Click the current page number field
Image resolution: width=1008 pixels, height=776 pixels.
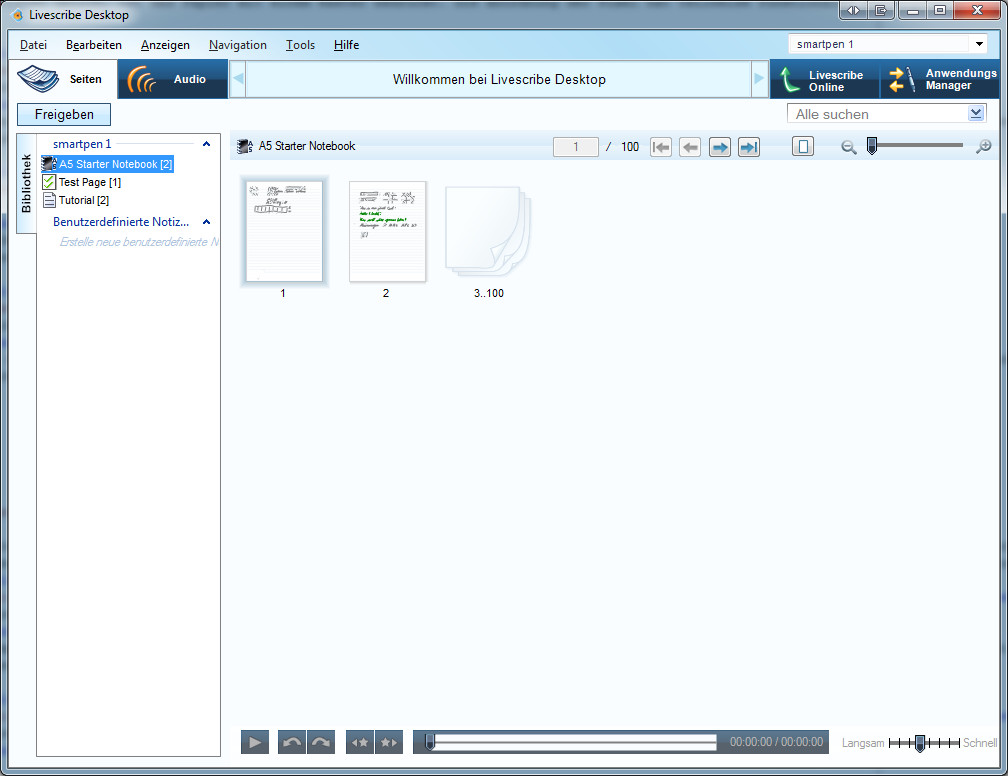point(575,147)
